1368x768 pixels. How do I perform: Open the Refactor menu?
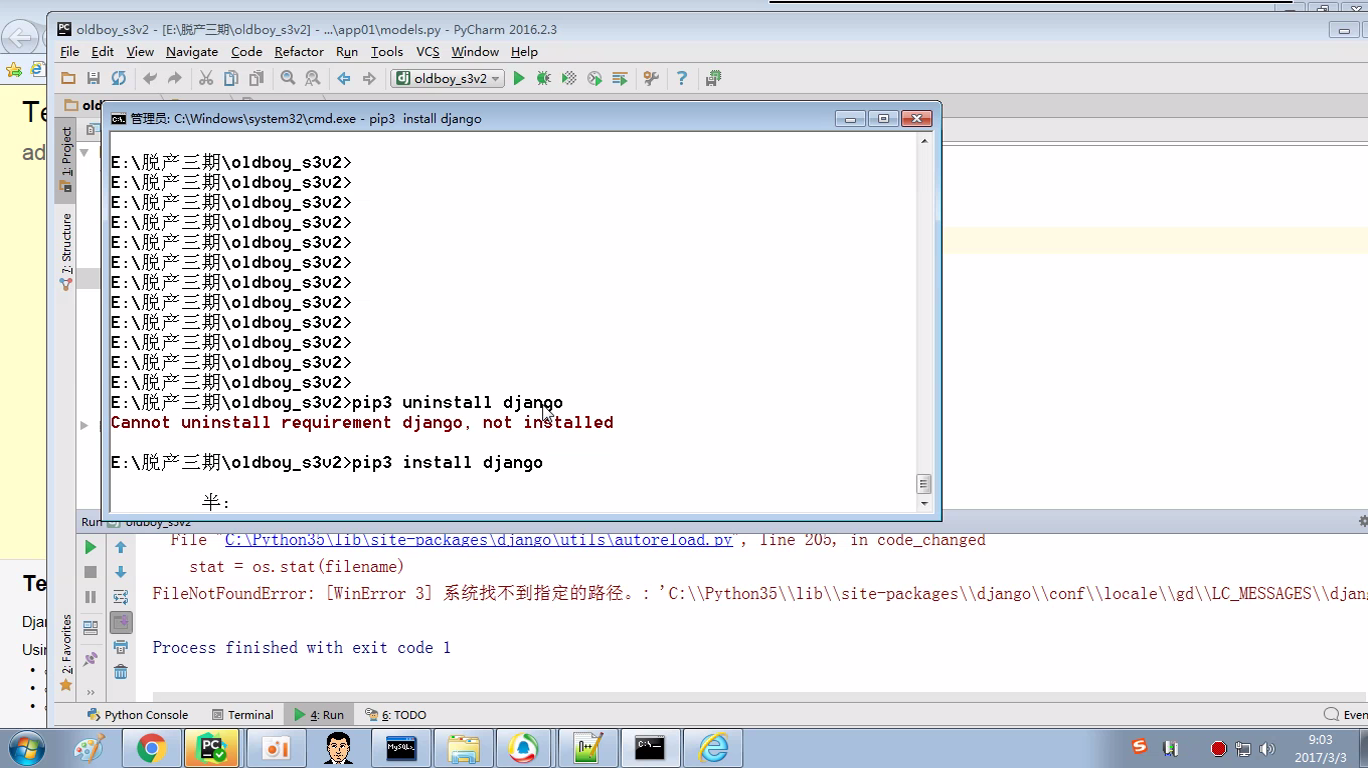(x=299, y=52)
